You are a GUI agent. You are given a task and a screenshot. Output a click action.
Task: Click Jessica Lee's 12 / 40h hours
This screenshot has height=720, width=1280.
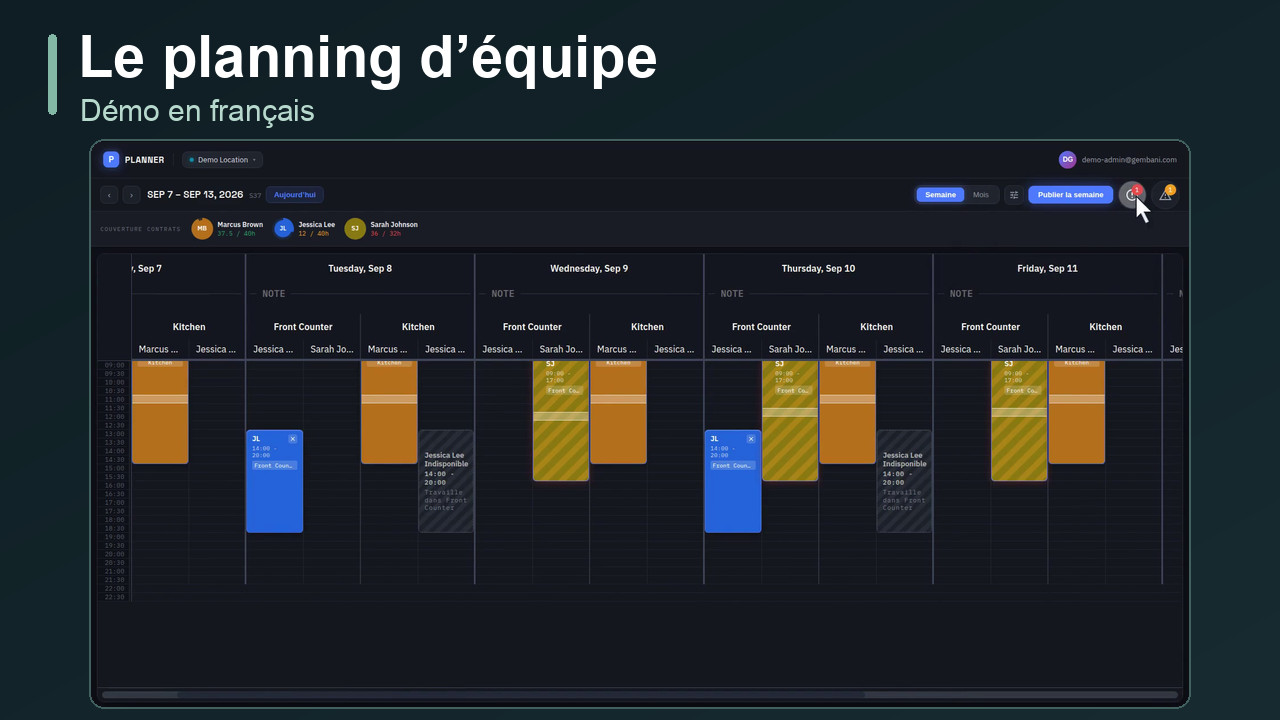coord(315,234)
